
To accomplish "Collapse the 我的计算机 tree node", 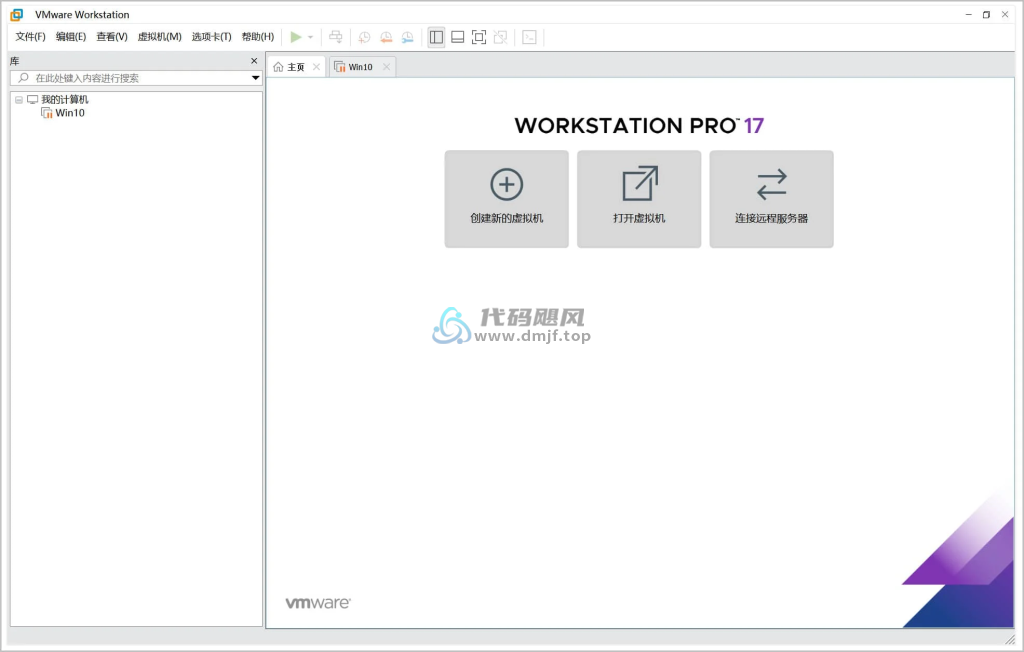I will tap(19, 99).
